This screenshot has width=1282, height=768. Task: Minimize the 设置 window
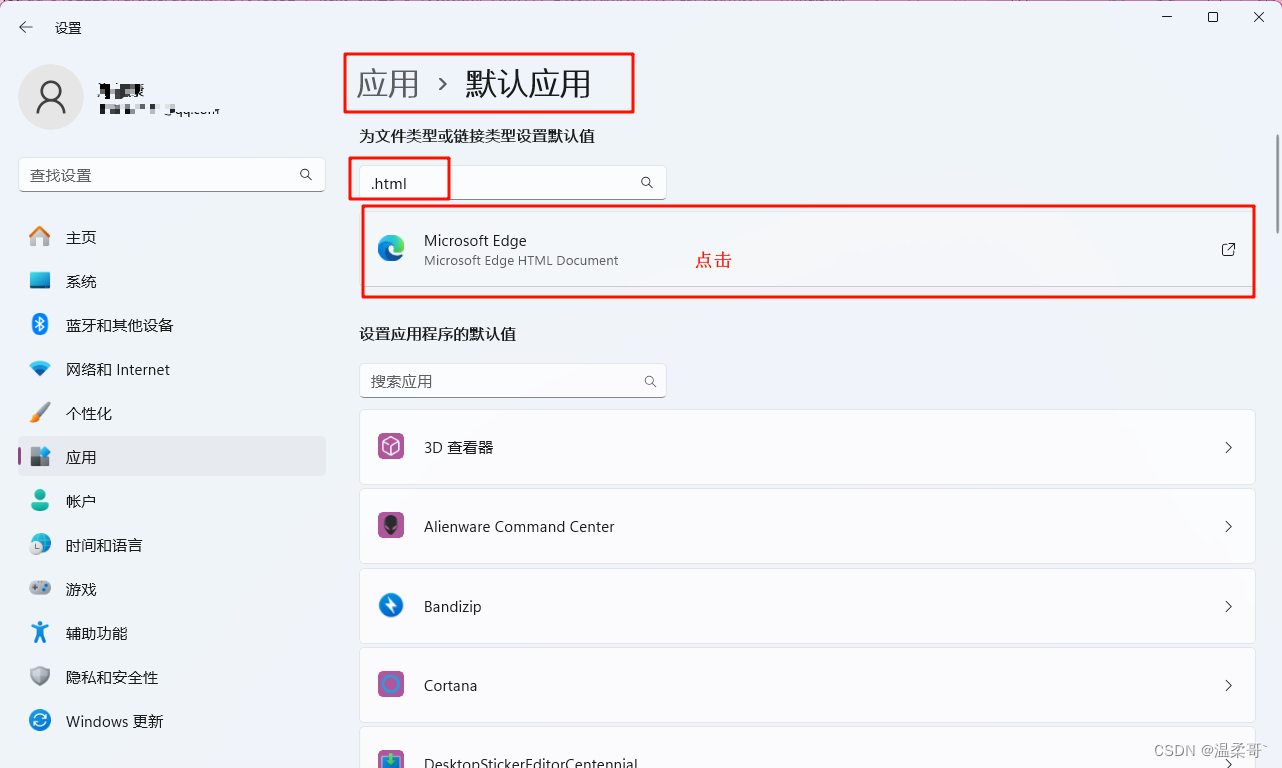1167,17
